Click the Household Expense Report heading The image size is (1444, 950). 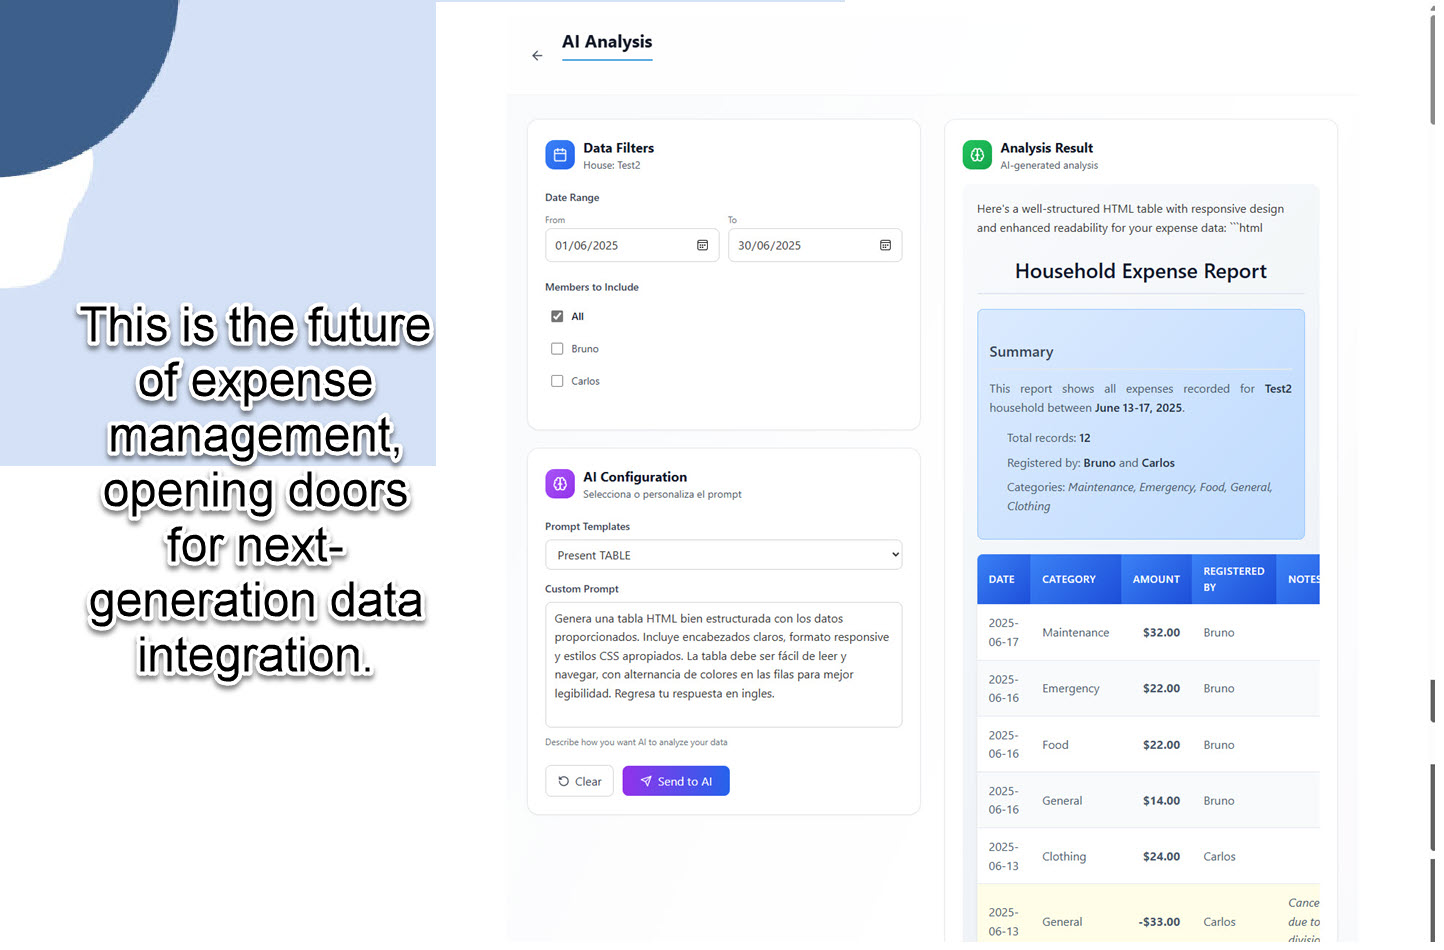pyautogui.click(x=1141, y=271)
